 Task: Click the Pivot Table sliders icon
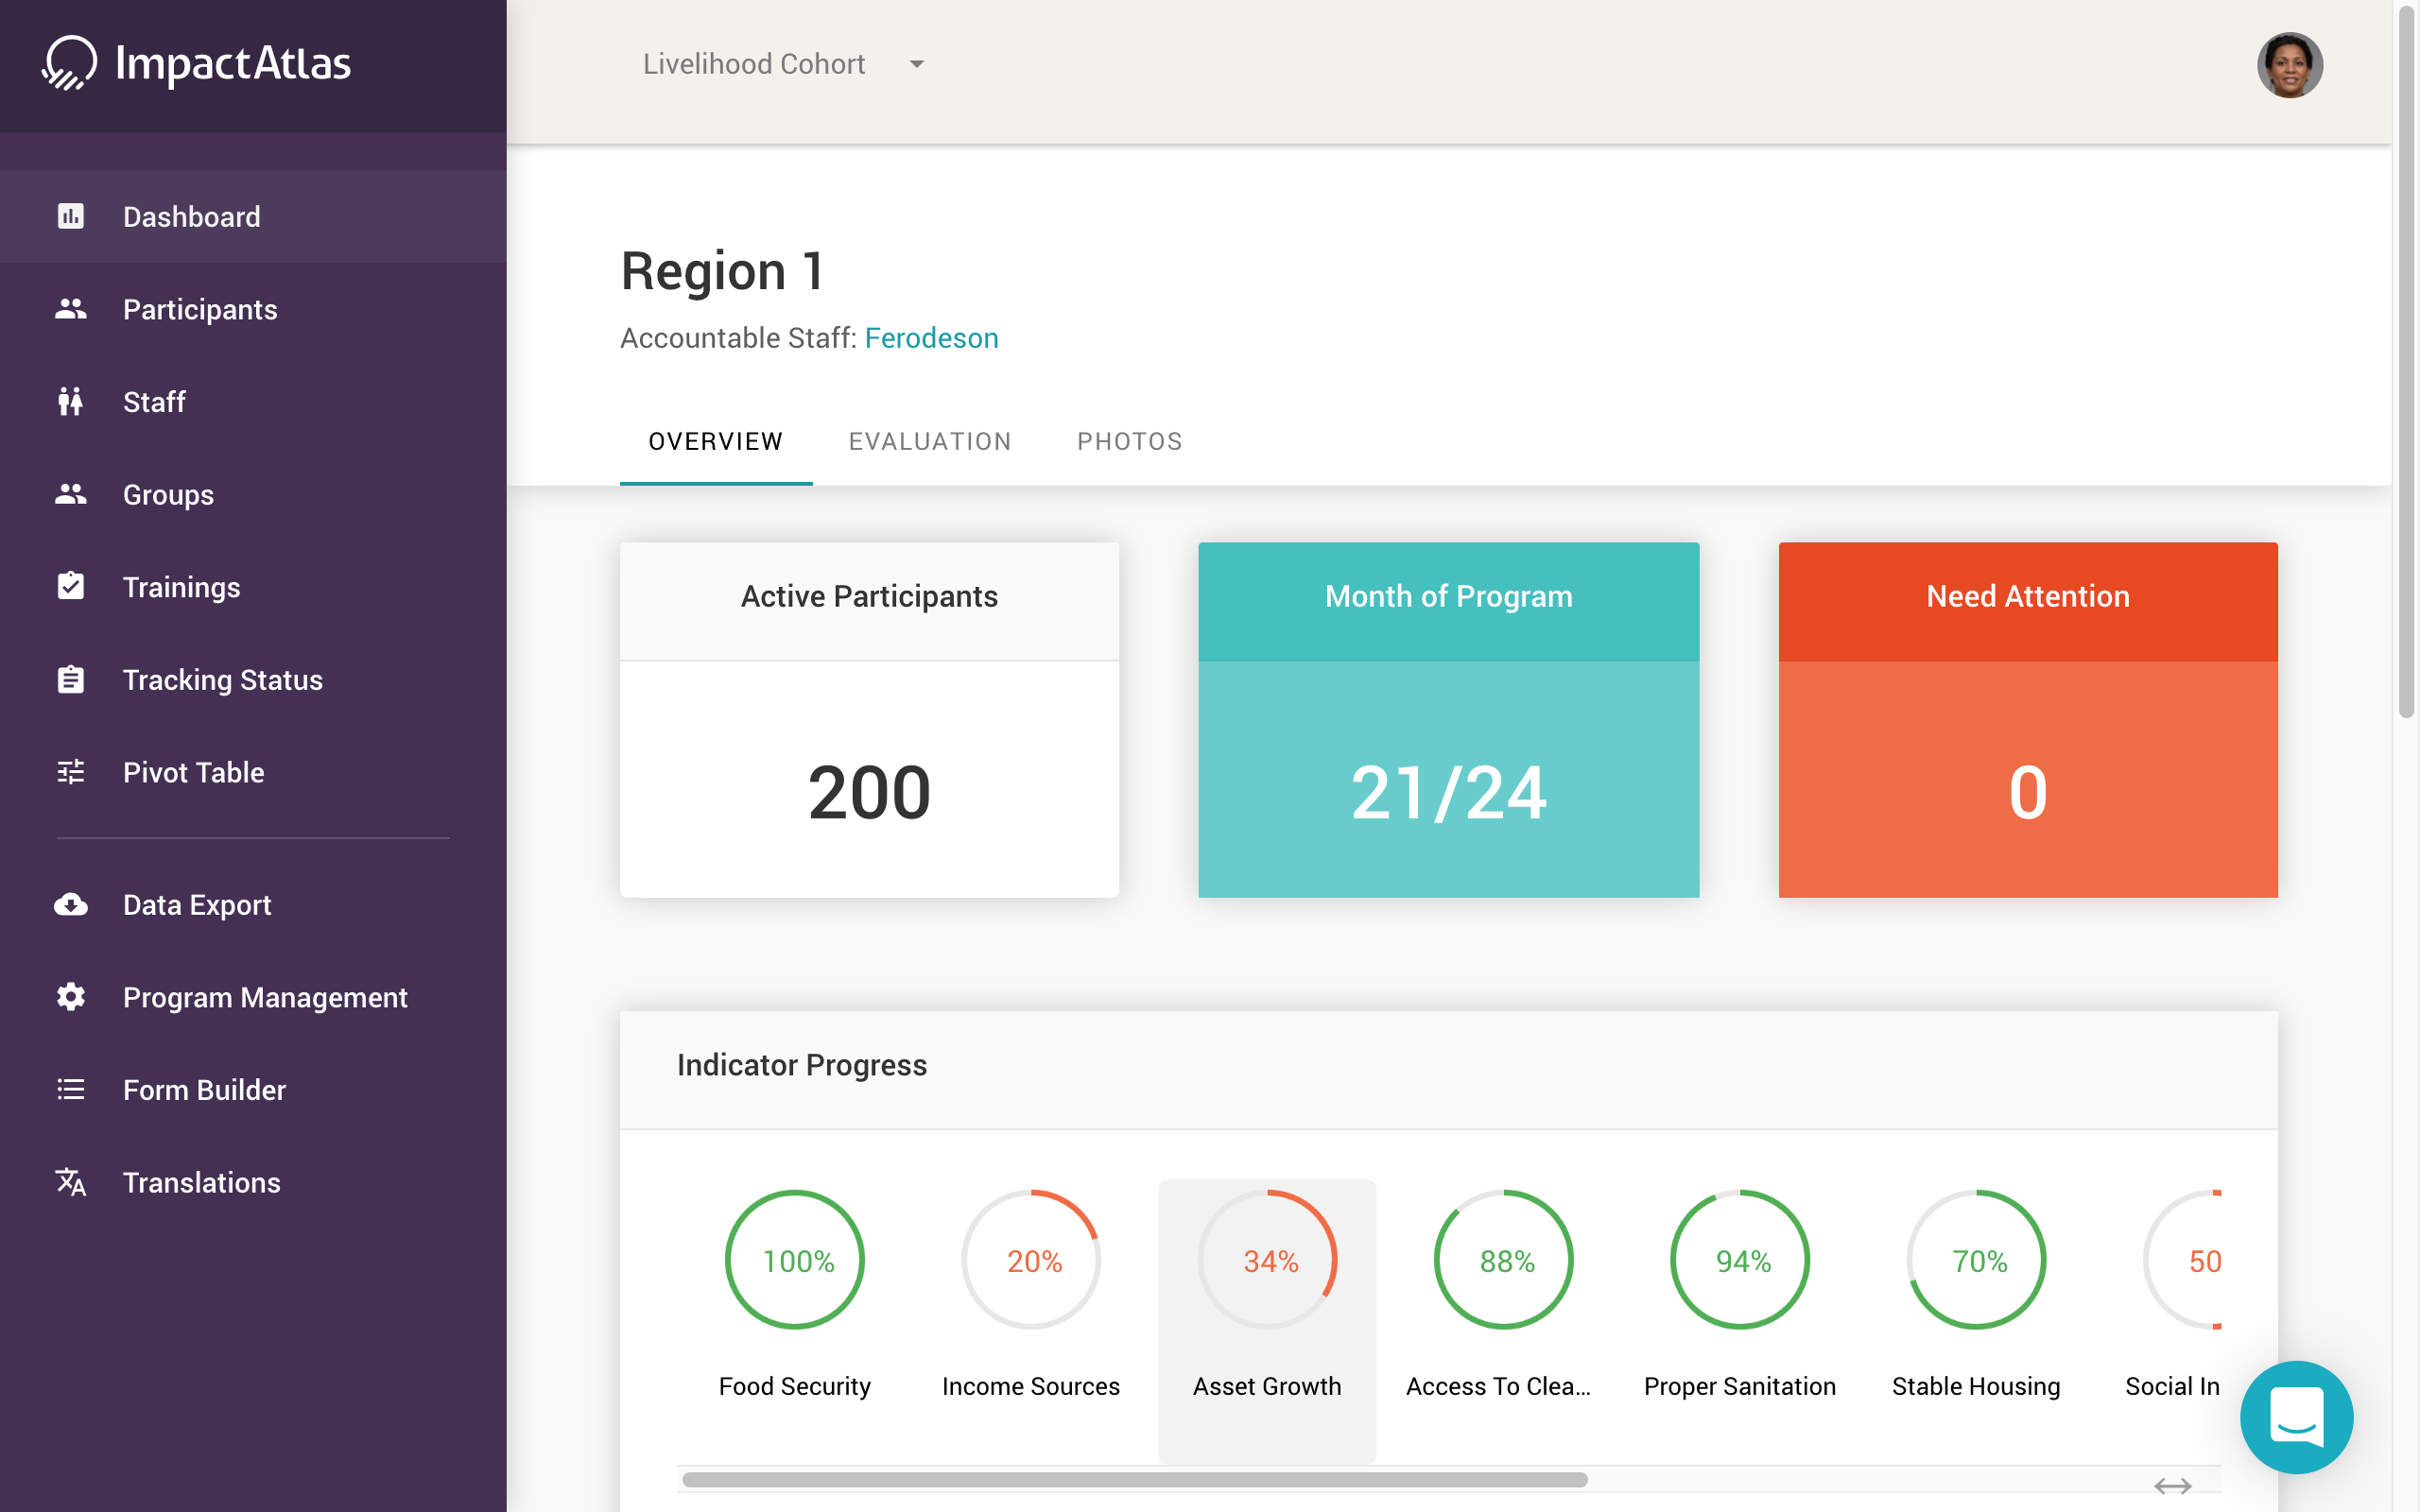(70, 772)
